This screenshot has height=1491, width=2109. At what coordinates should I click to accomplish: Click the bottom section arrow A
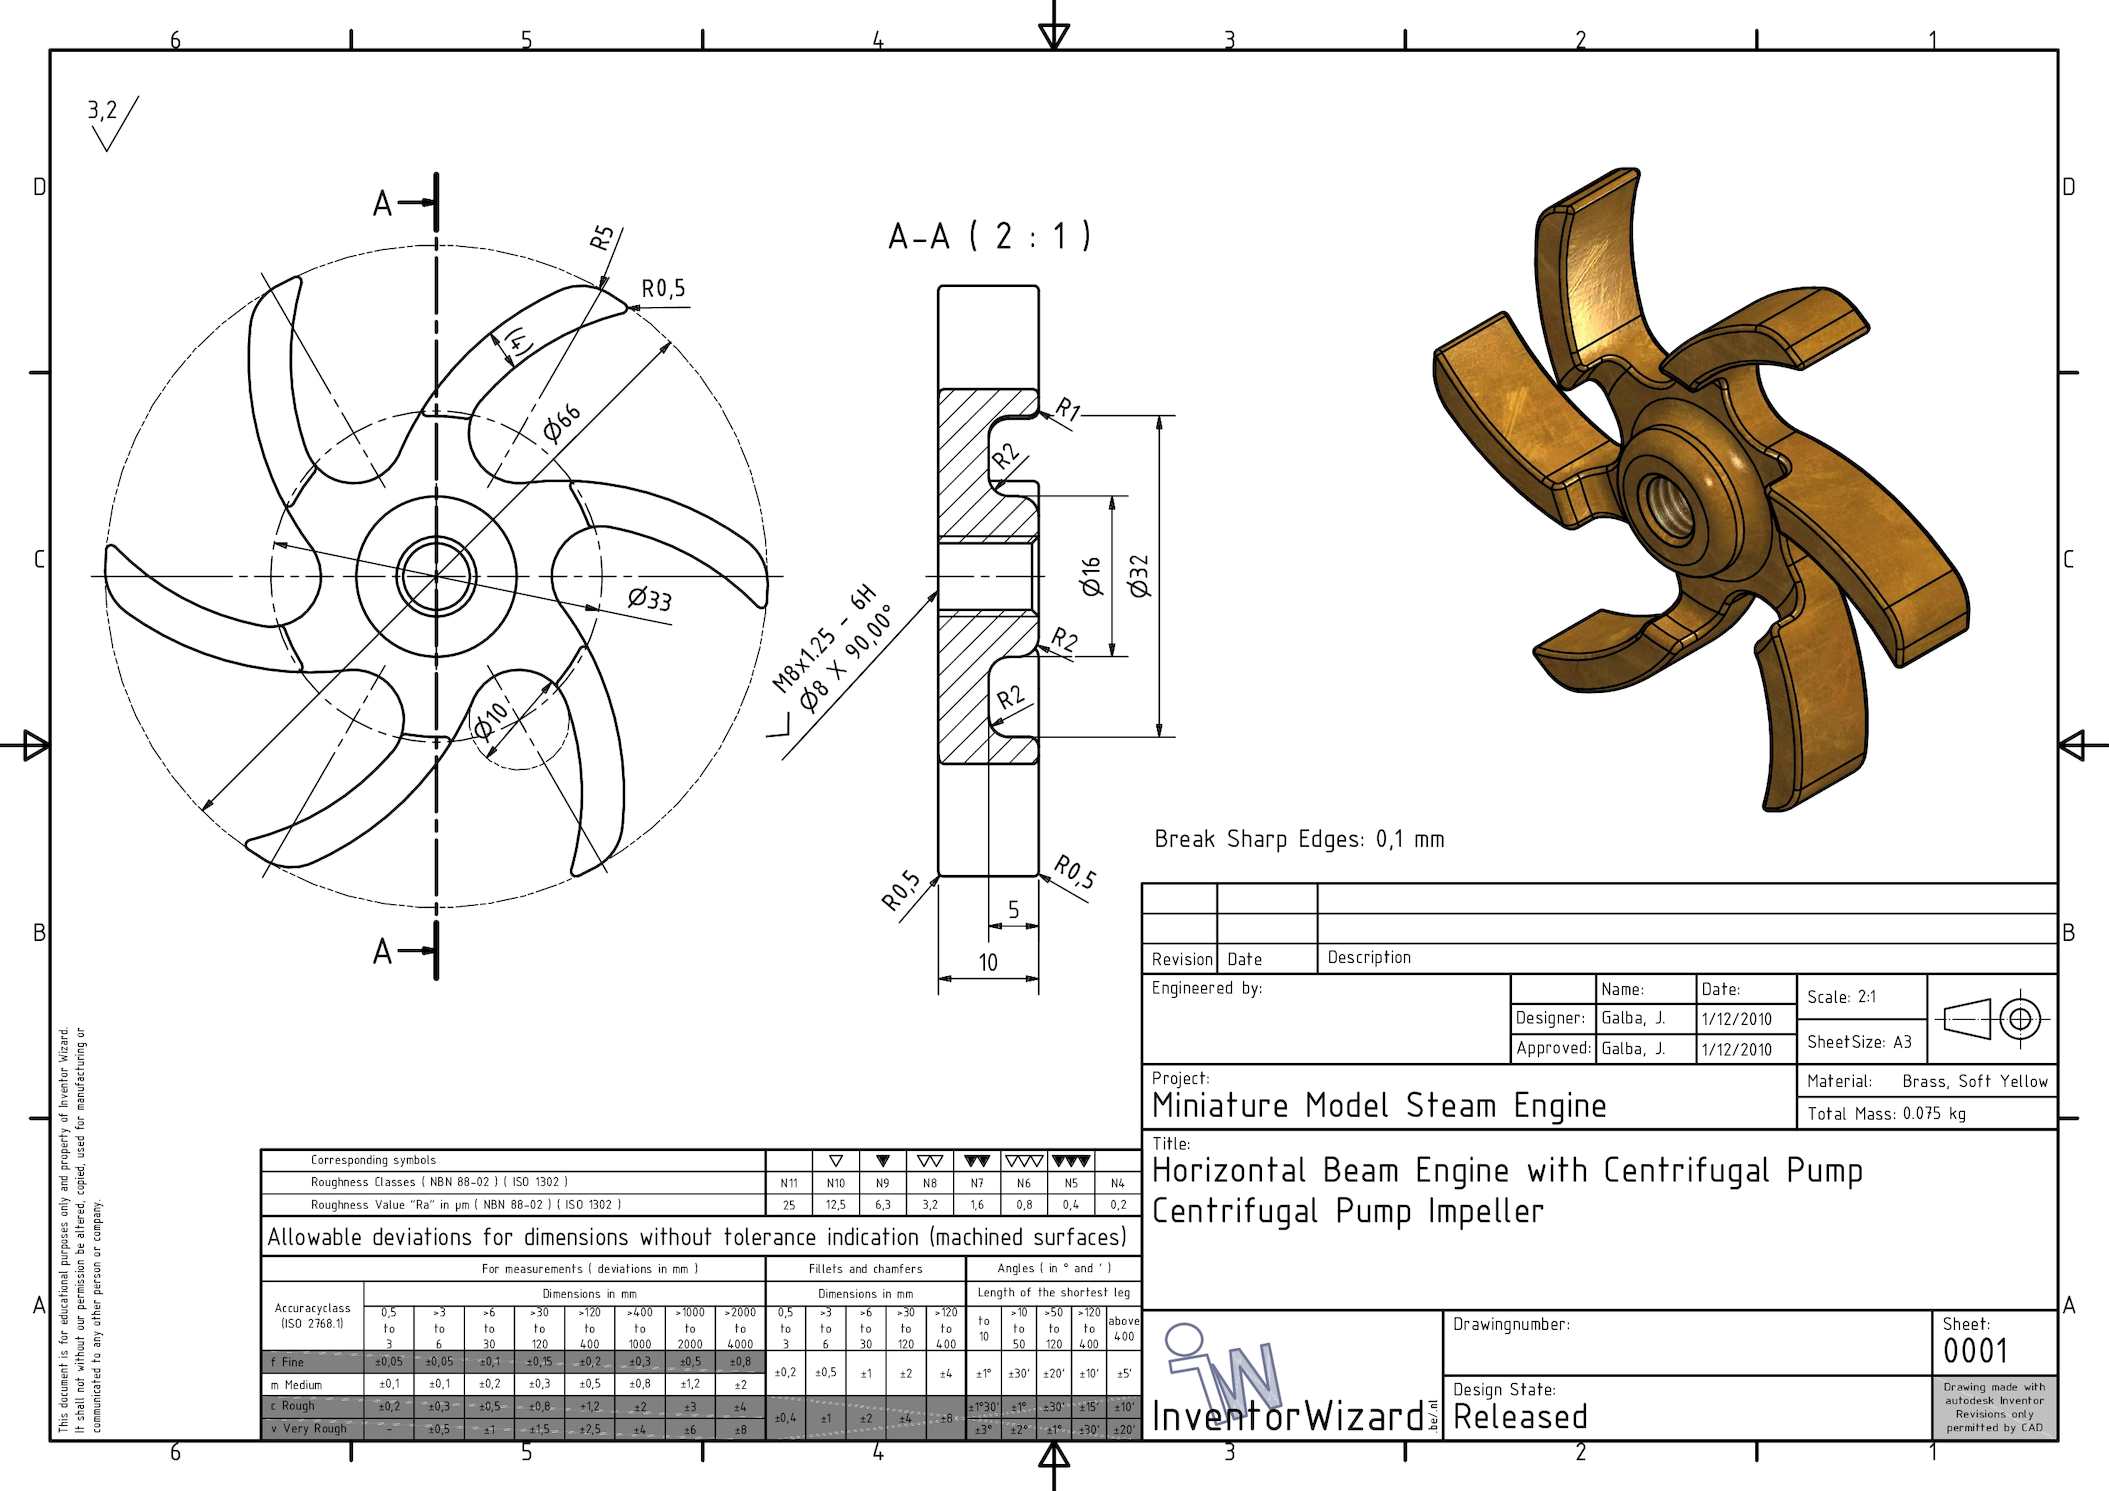408,950
